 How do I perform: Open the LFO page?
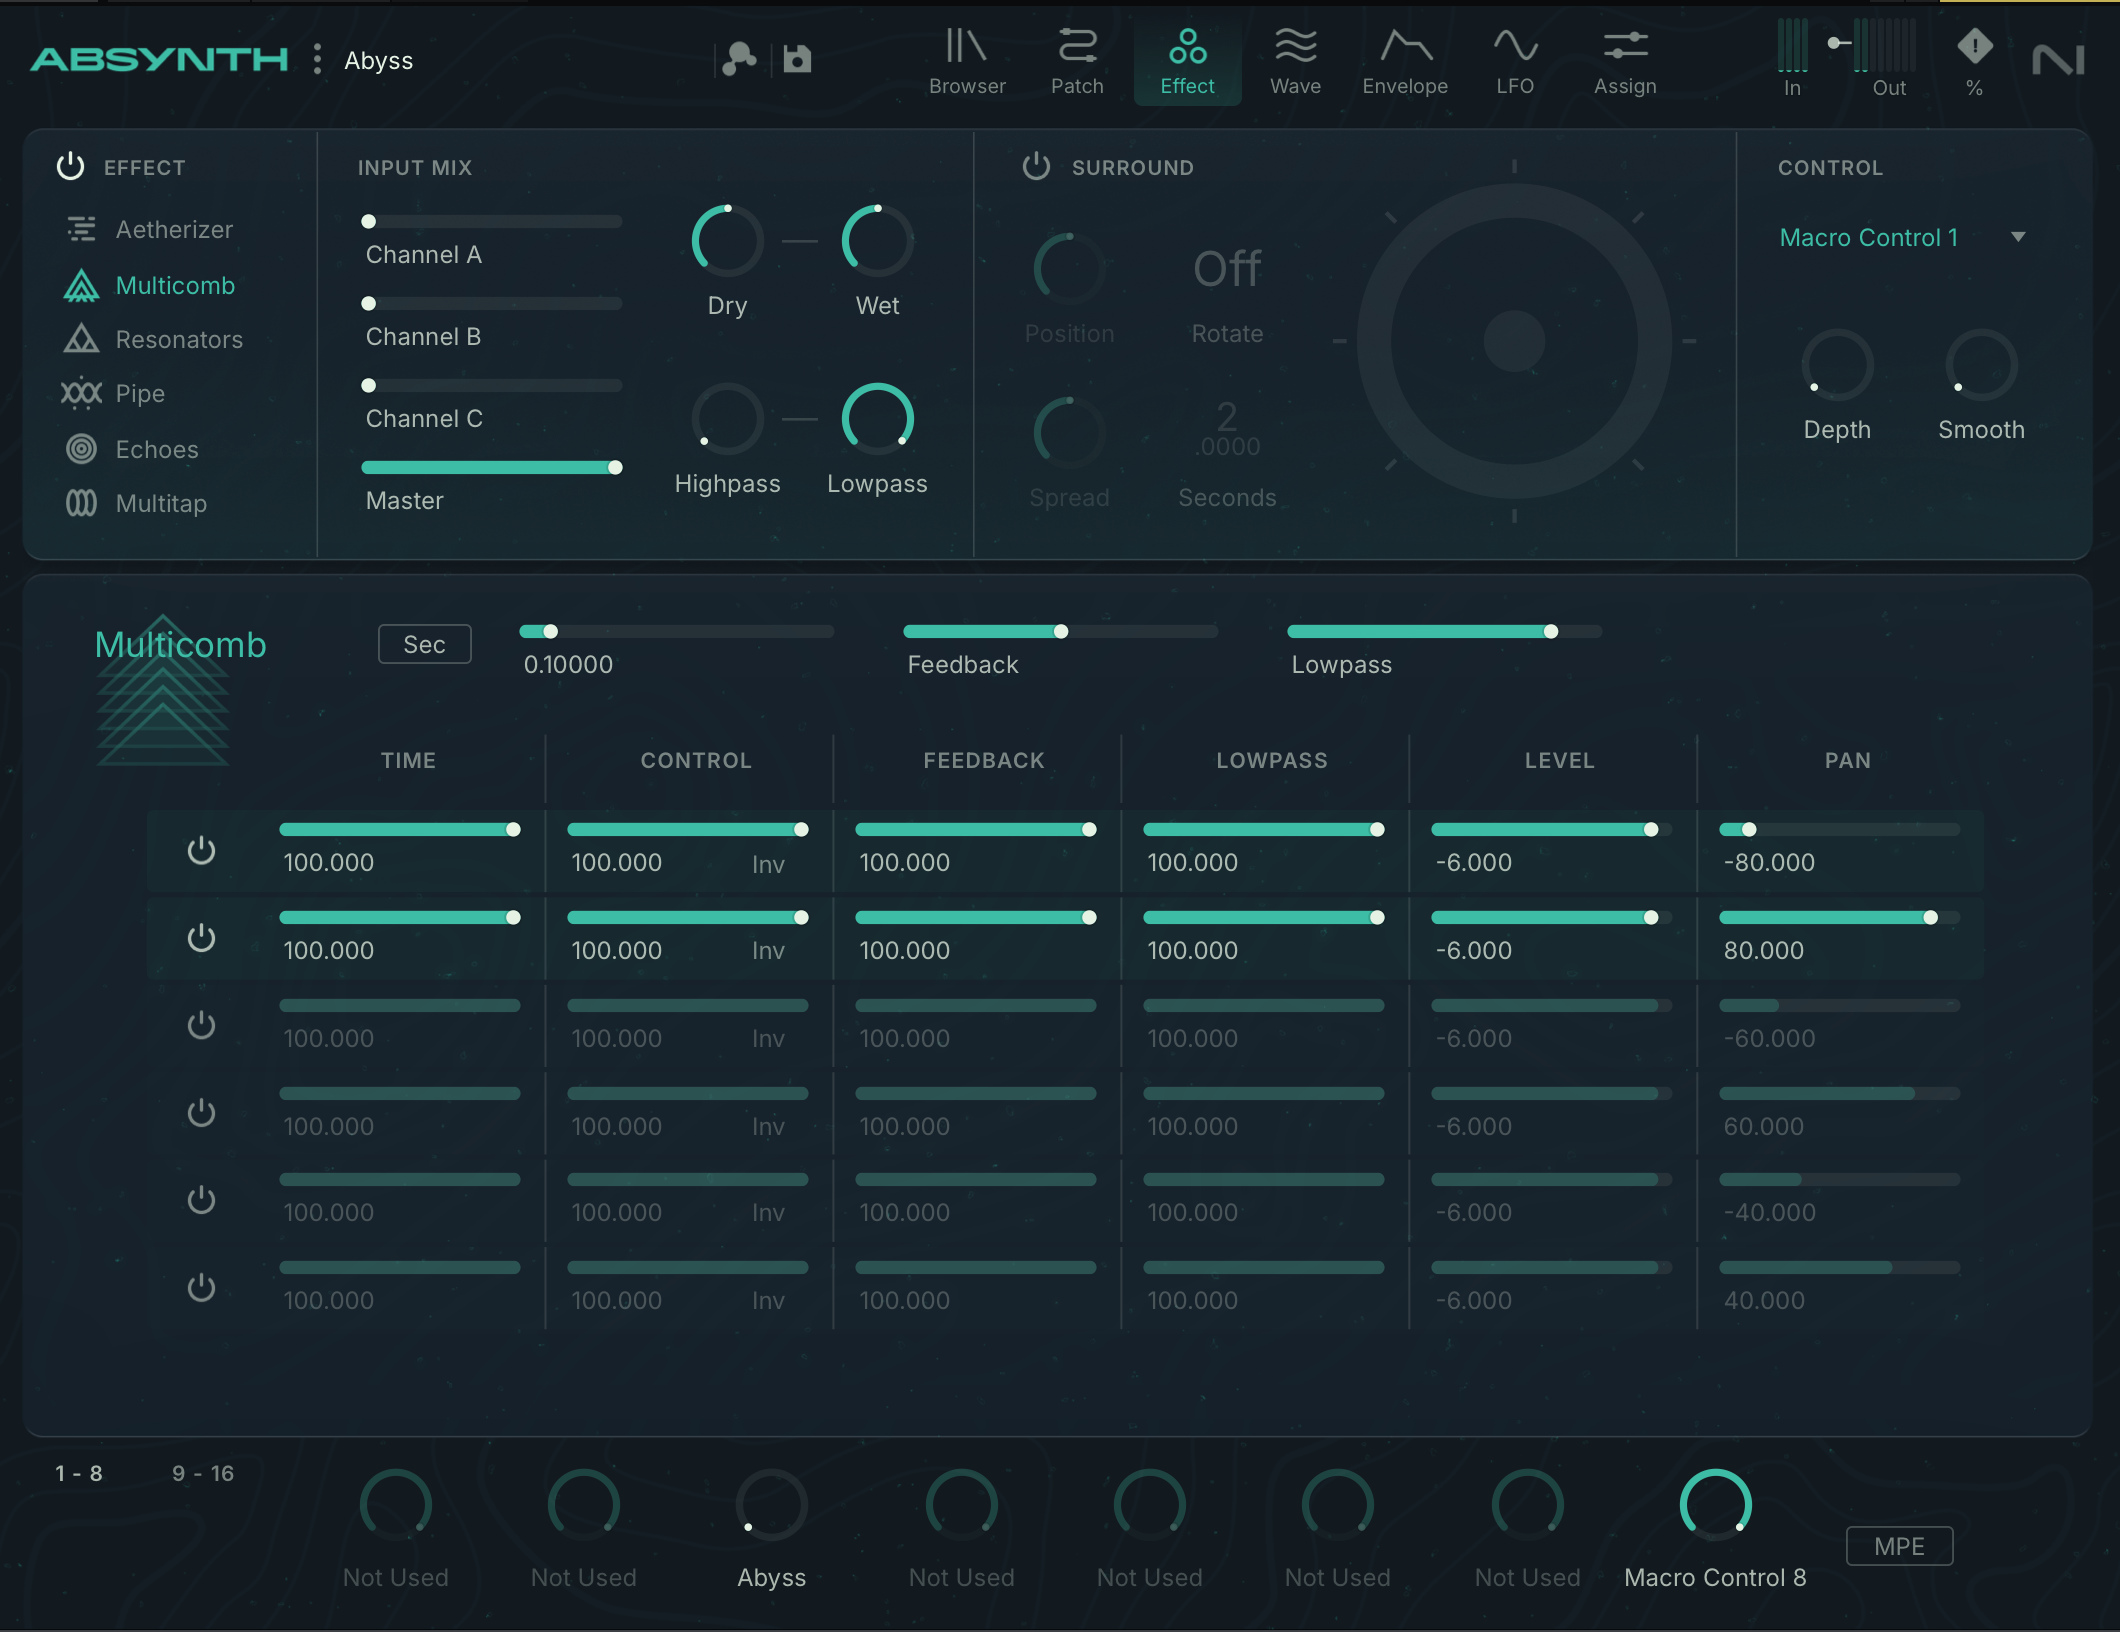pyautogui.click(x=1514, y=62)
